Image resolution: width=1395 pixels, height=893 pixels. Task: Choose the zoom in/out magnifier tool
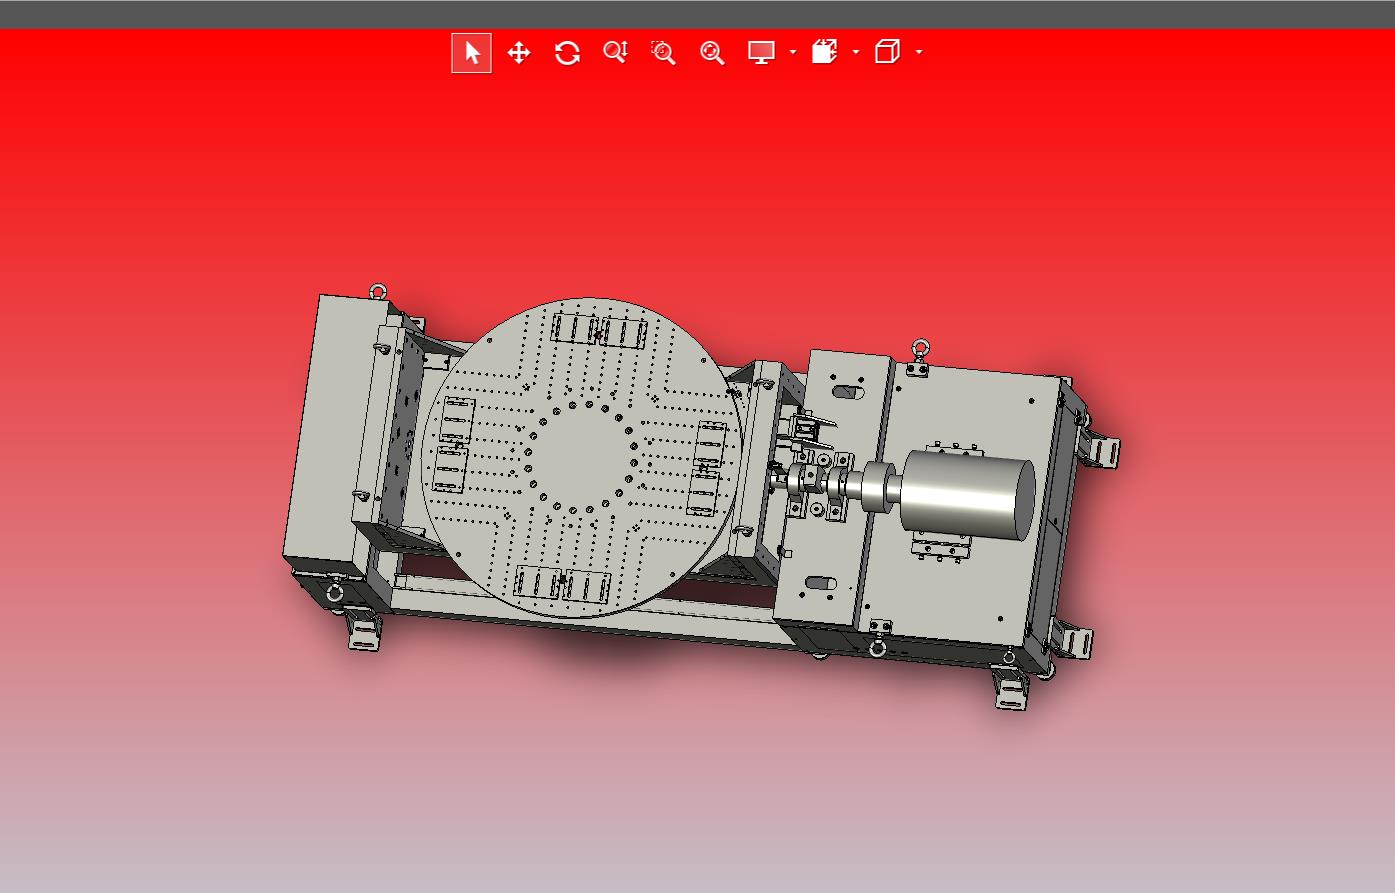(615, 53)
